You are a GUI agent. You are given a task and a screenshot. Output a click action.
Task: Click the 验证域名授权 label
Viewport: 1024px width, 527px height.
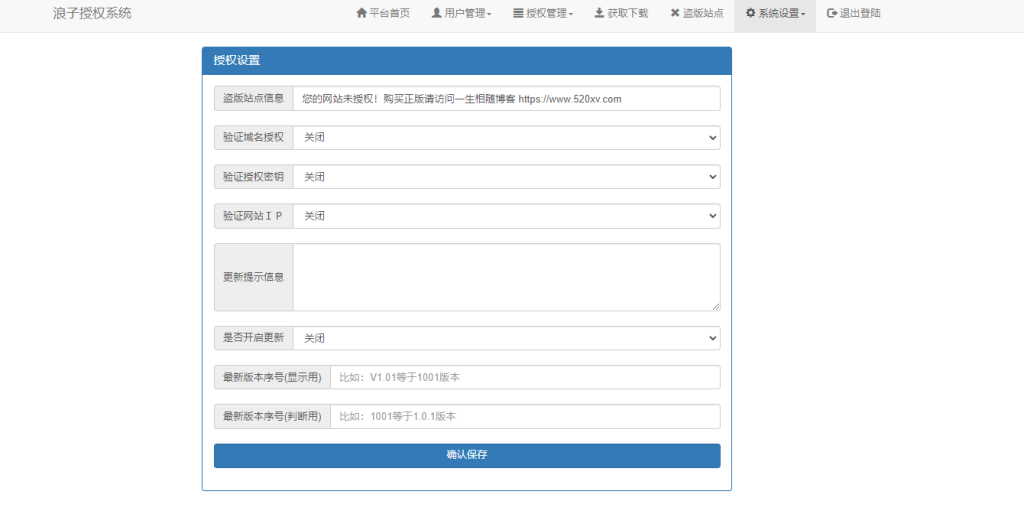coord(253,138)
